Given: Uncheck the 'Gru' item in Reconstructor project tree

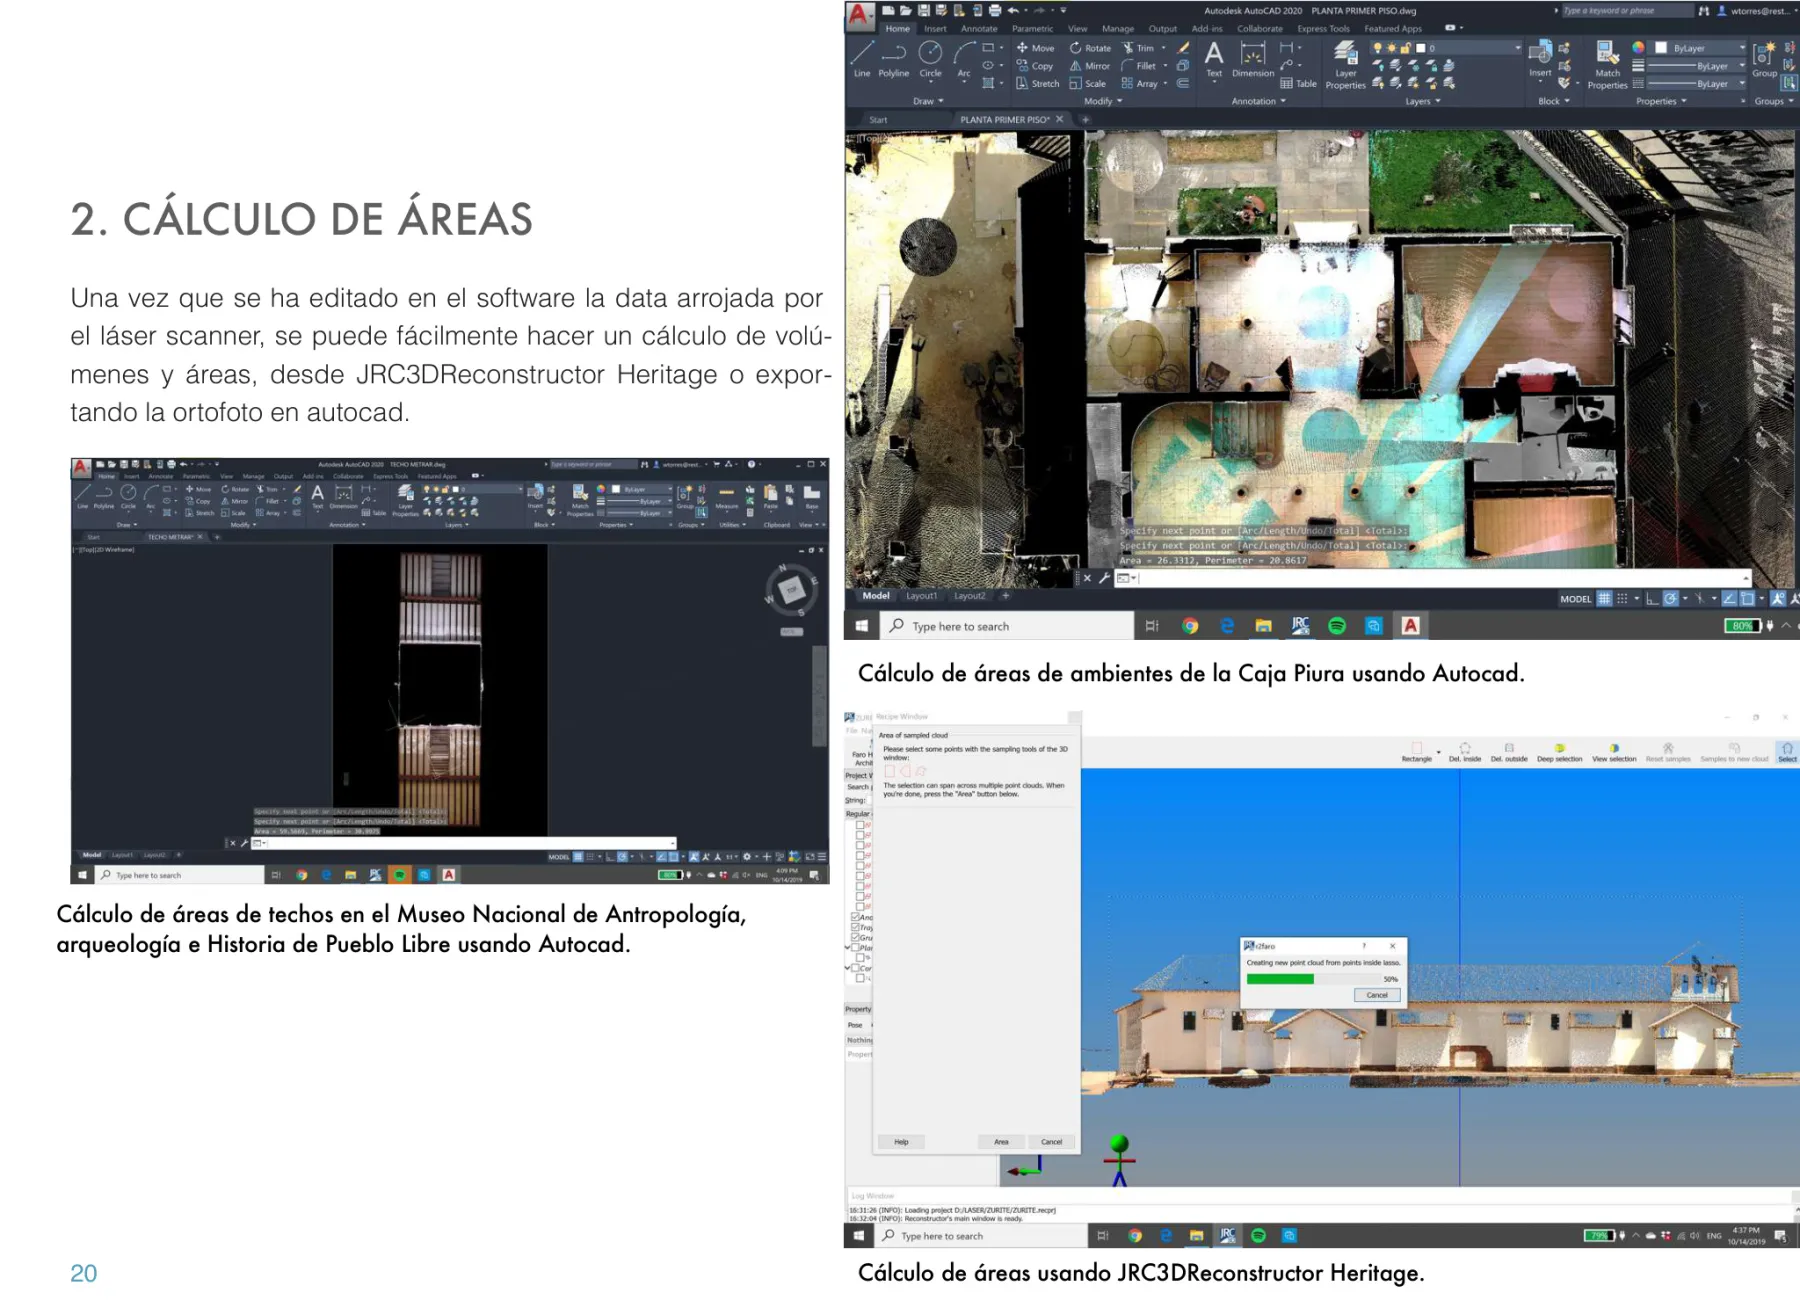Looking at the screenshot, I should click(x=855, y=937).
